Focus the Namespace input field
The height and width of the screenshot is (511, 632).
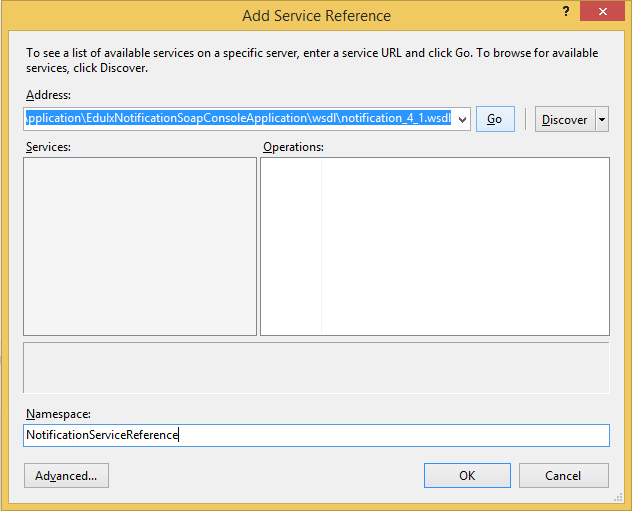[316, 435]
